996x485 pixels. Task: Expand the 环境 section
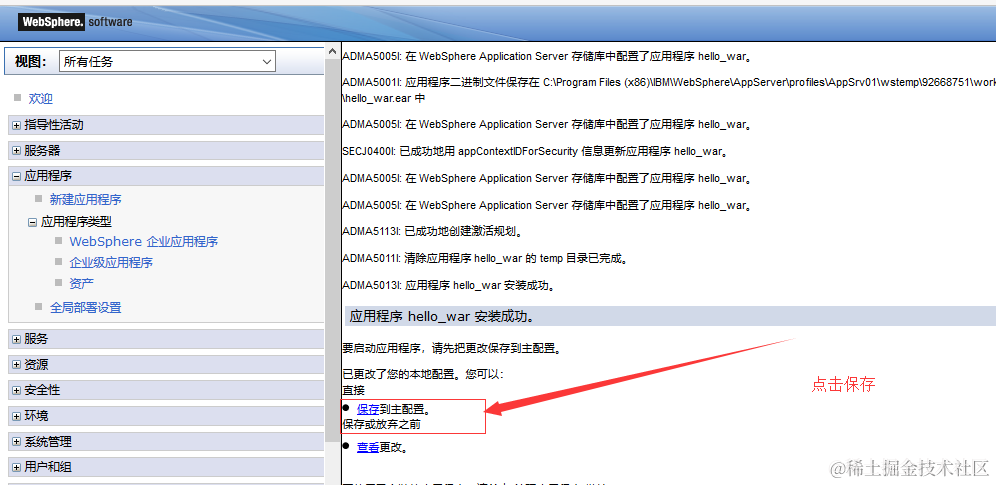[x=17, y=416]
